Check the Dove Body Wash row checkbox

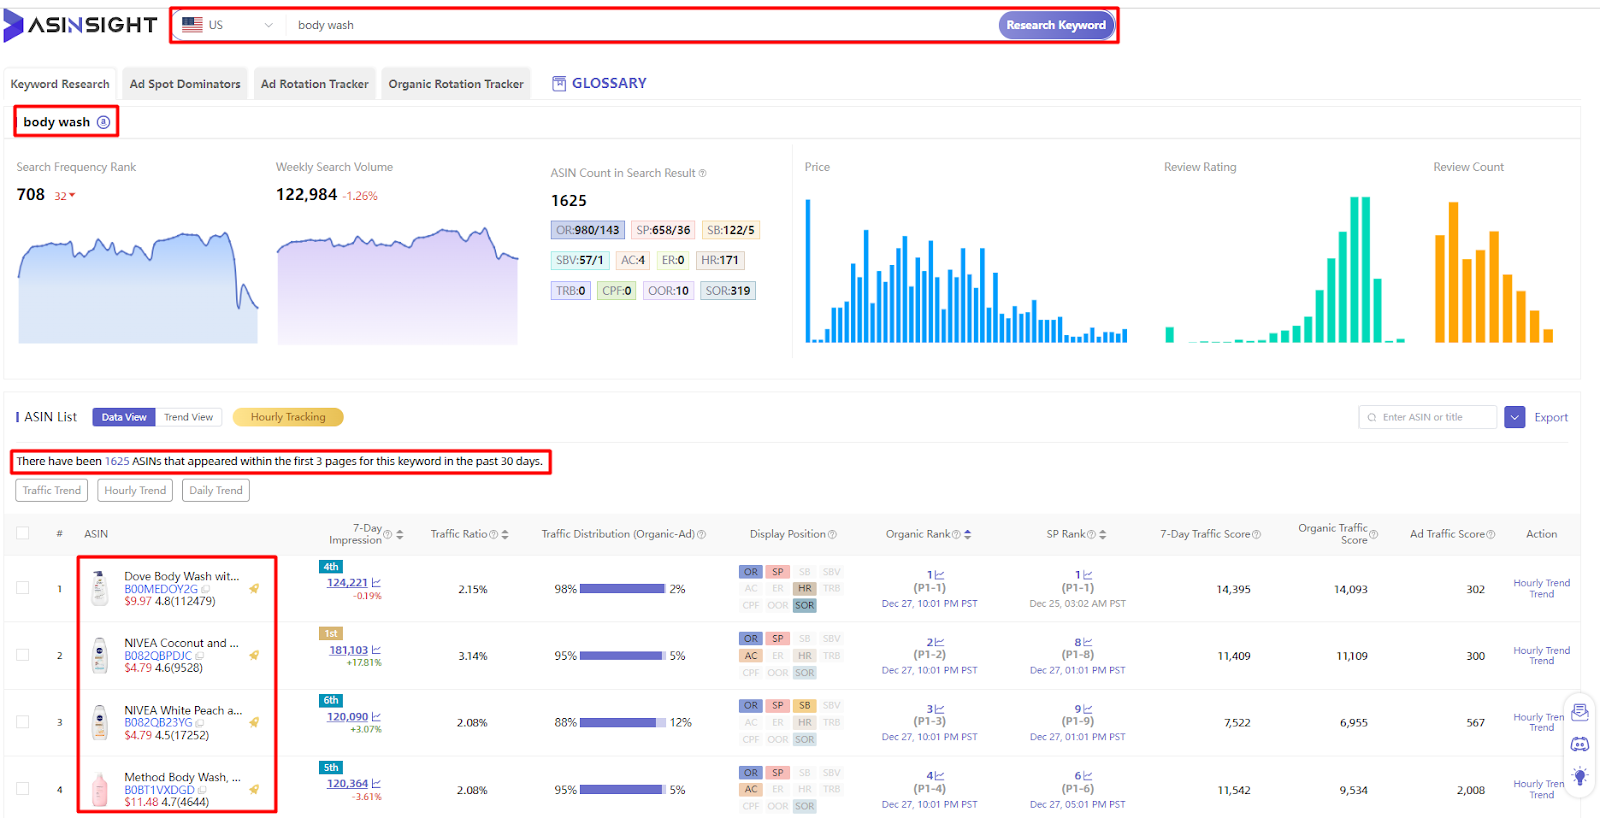[x=22, y=588]
